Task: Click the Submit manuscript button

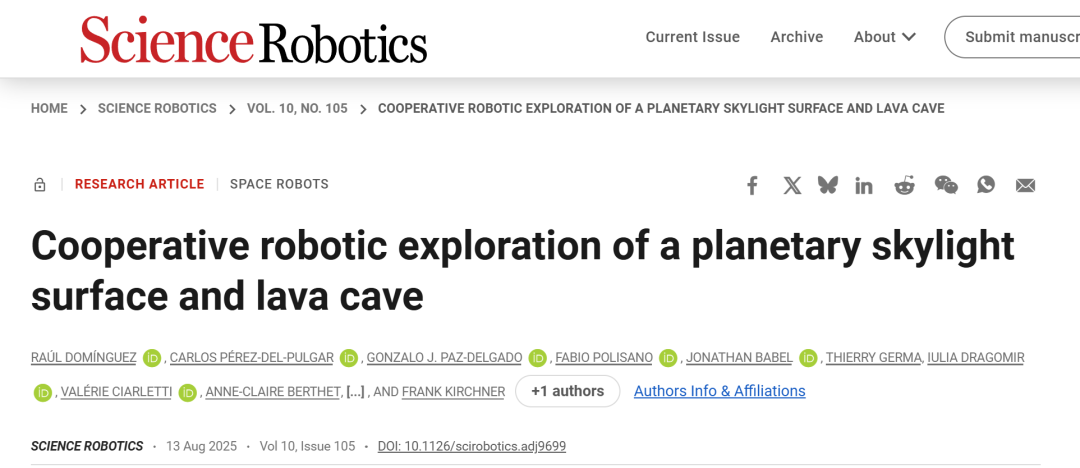Action: pyautogui.click(x=1012, y=37)
